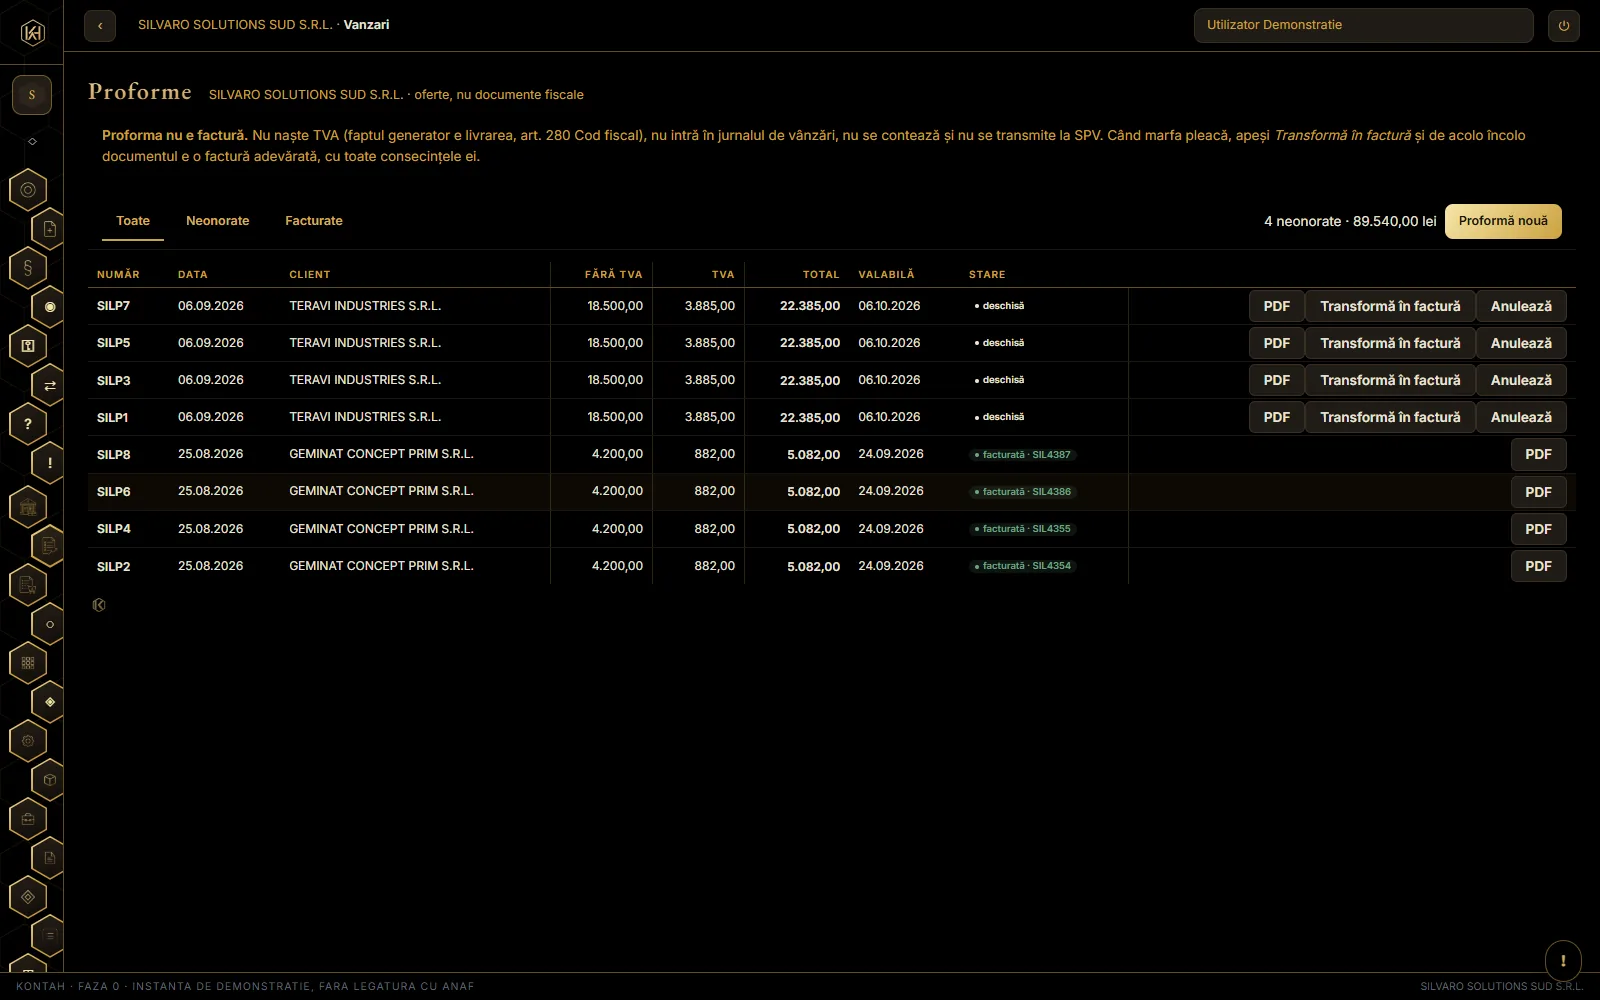This screenshot has width=1600, height=1000.
Task: Open the safe/vault sidebar hexagon
Action: tap(28, 346)
